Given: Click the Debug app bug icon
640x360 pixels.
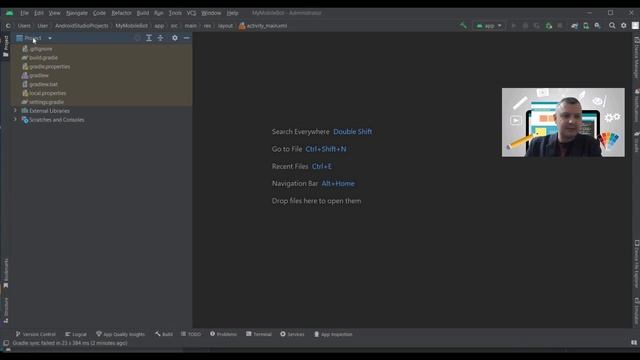Looking at the screenshot, I should pos(549,25).
